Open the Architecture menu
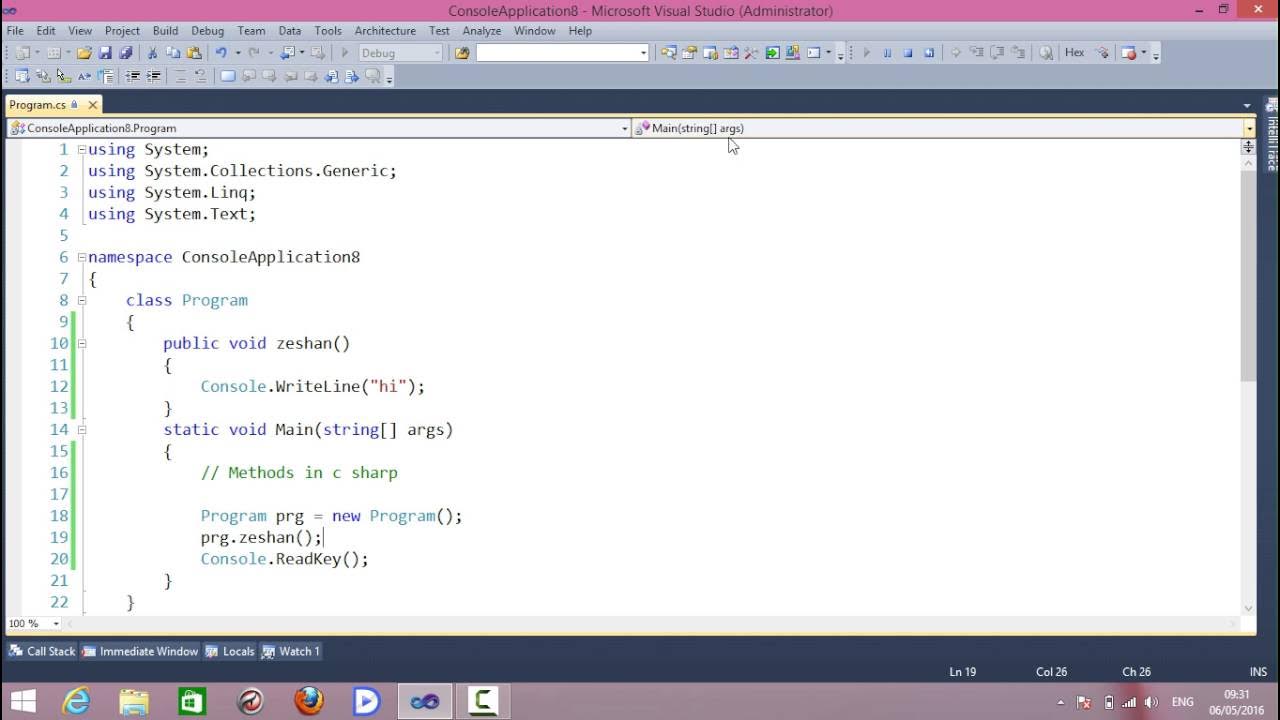Image resolution: width=1280 pixels, height=720 pixels. (x=385, y=31)
